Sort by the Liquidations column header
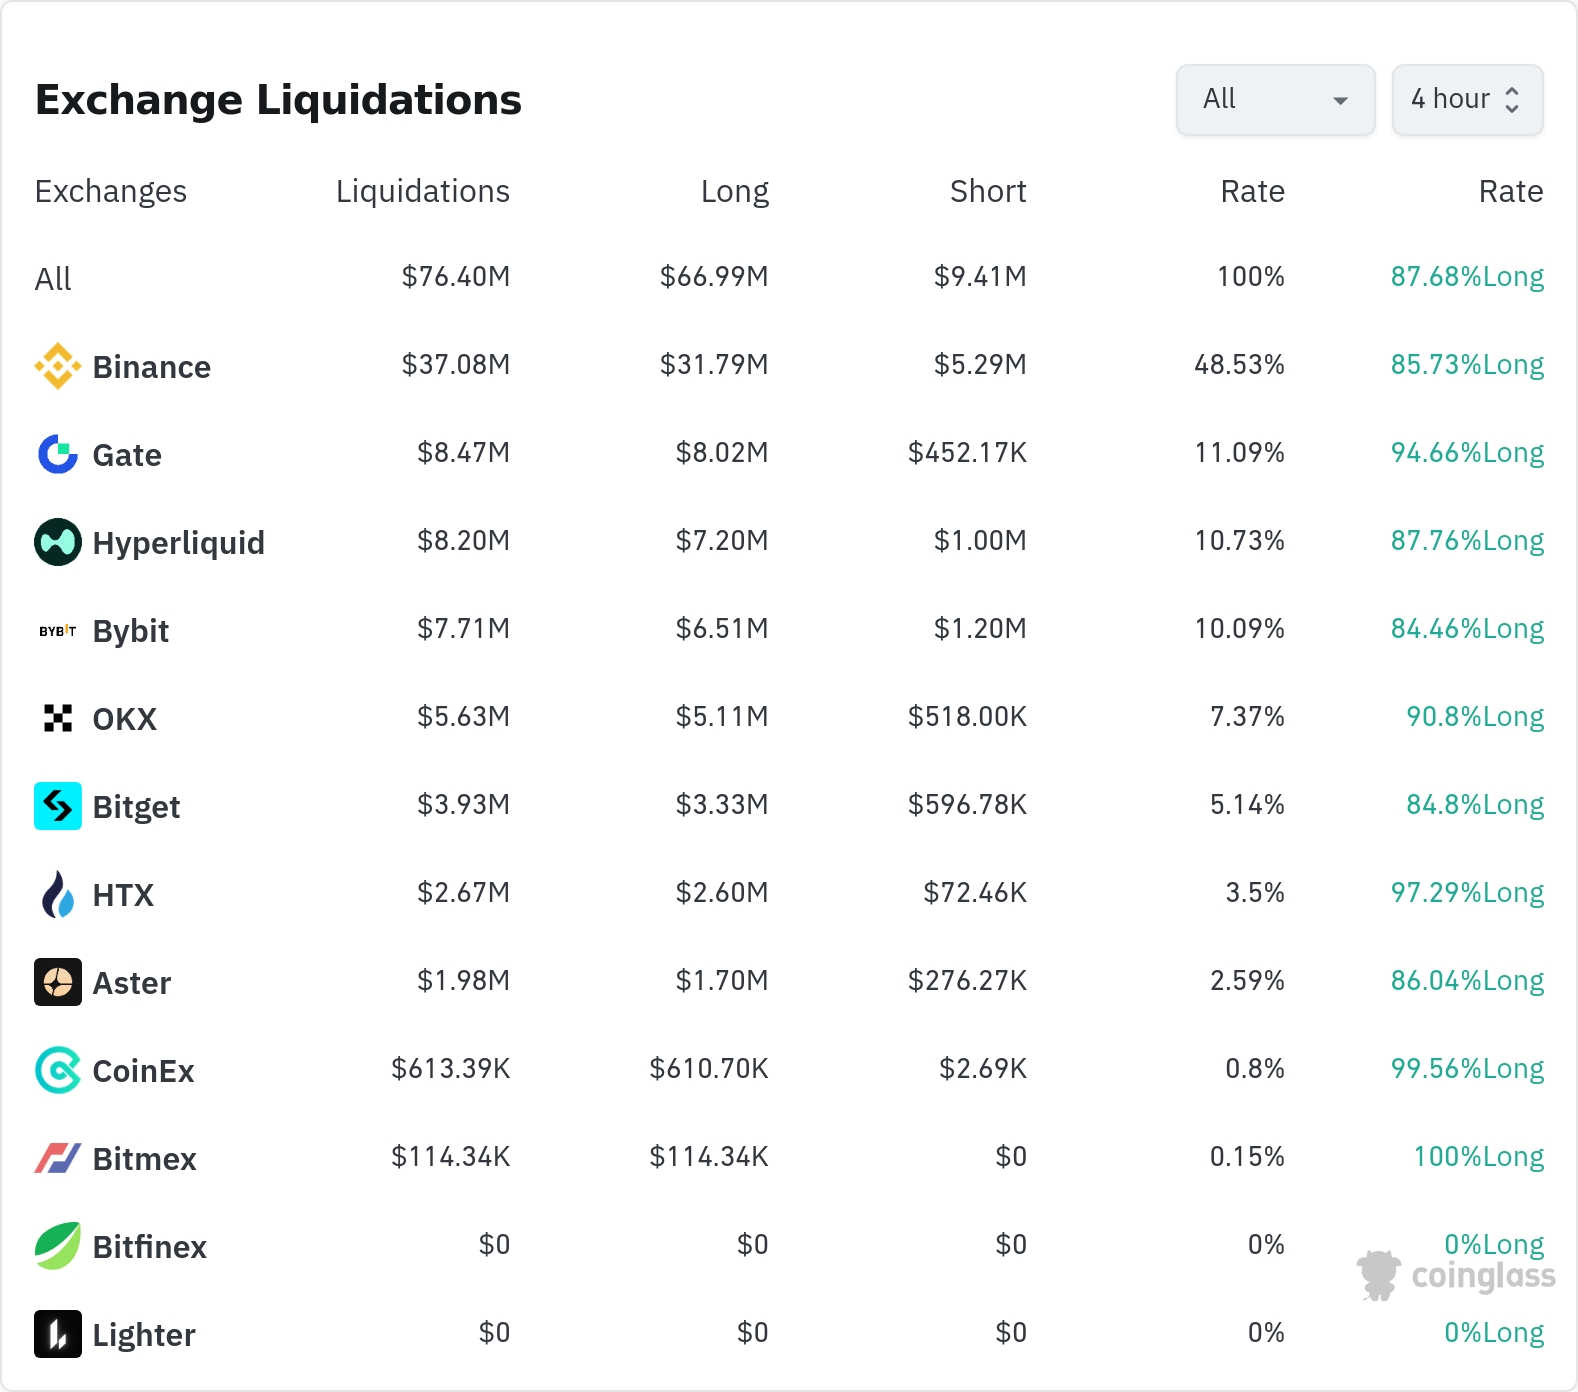1578x1392 pixels. [x=422, y=191]
